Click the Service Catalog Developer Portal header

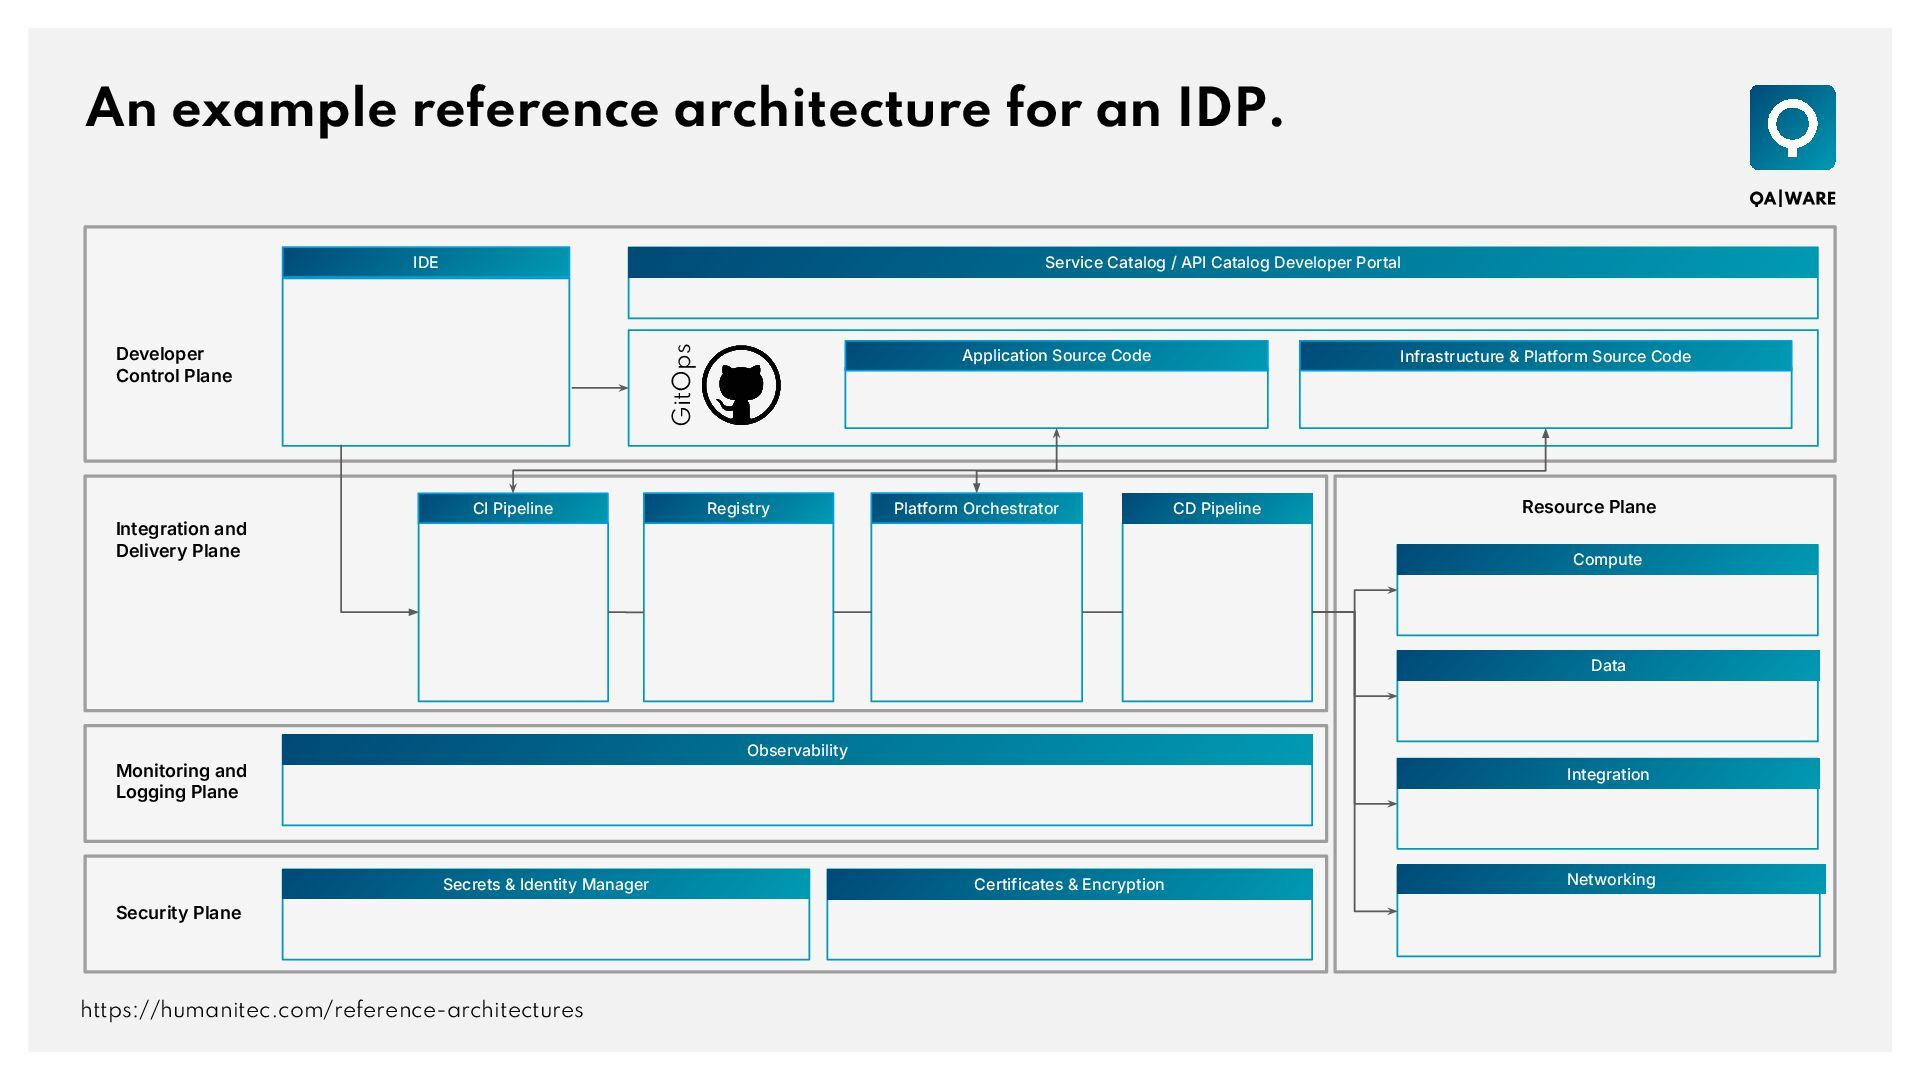coord(1222,263)
